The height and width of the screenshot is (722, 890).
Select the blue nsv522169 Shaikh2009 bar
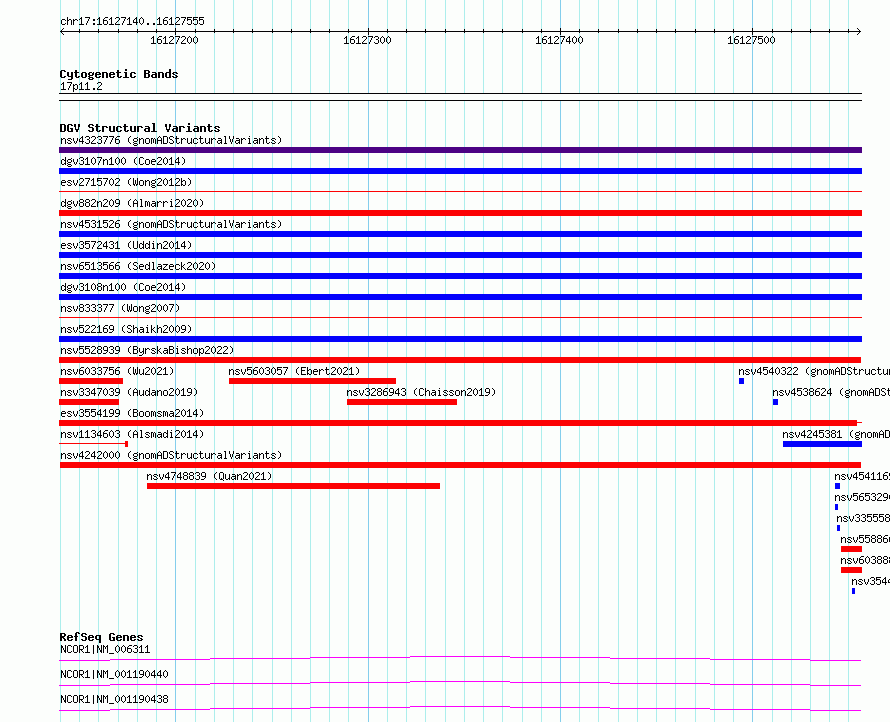pyautogui.click(x=460, y=339)
